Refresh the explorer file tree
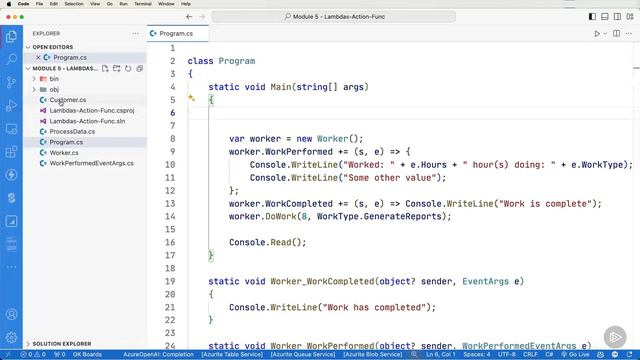This screenshot has height=360, width=640. [128, 69]
